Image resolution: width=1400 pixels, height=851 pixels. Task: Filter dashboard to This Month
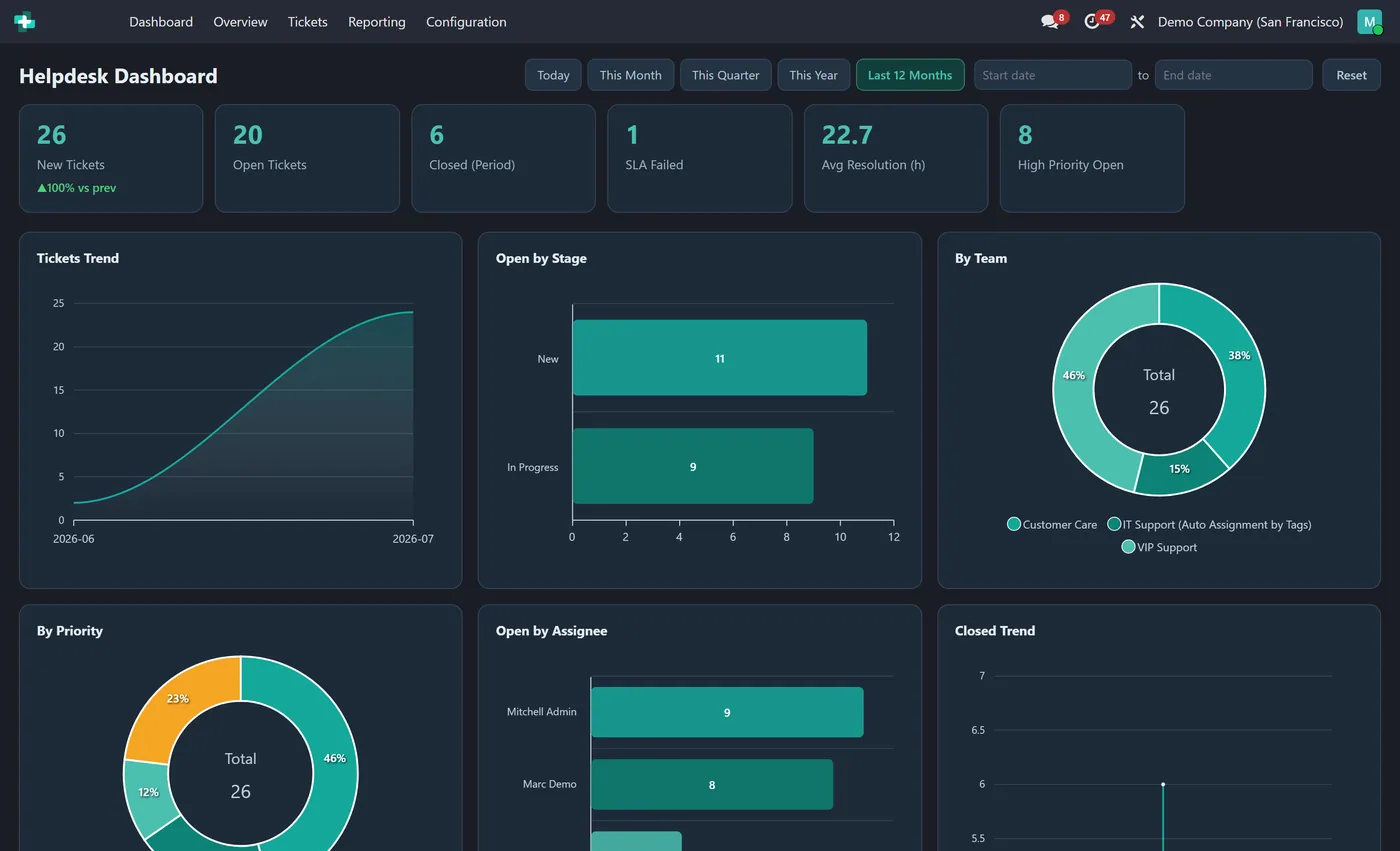click(630, 75)
